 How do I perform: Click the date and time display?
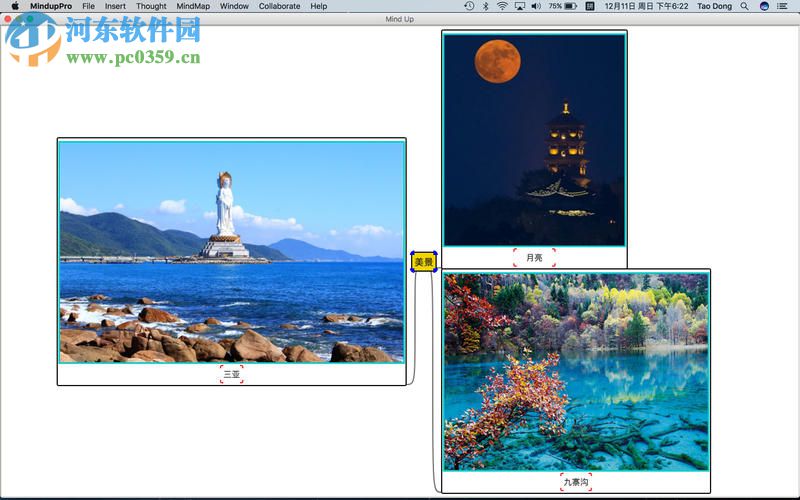pyautogui.click(x=646, y=6)
